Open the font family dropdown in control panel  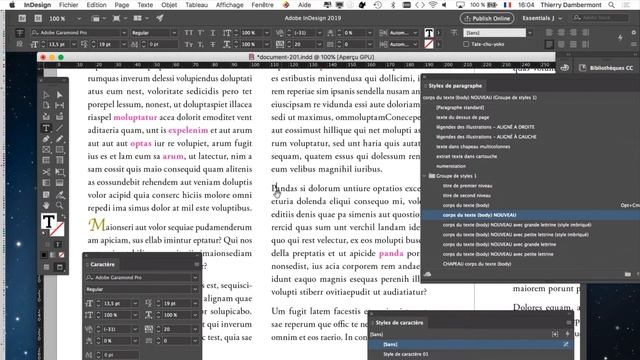(x=124, y=33)
